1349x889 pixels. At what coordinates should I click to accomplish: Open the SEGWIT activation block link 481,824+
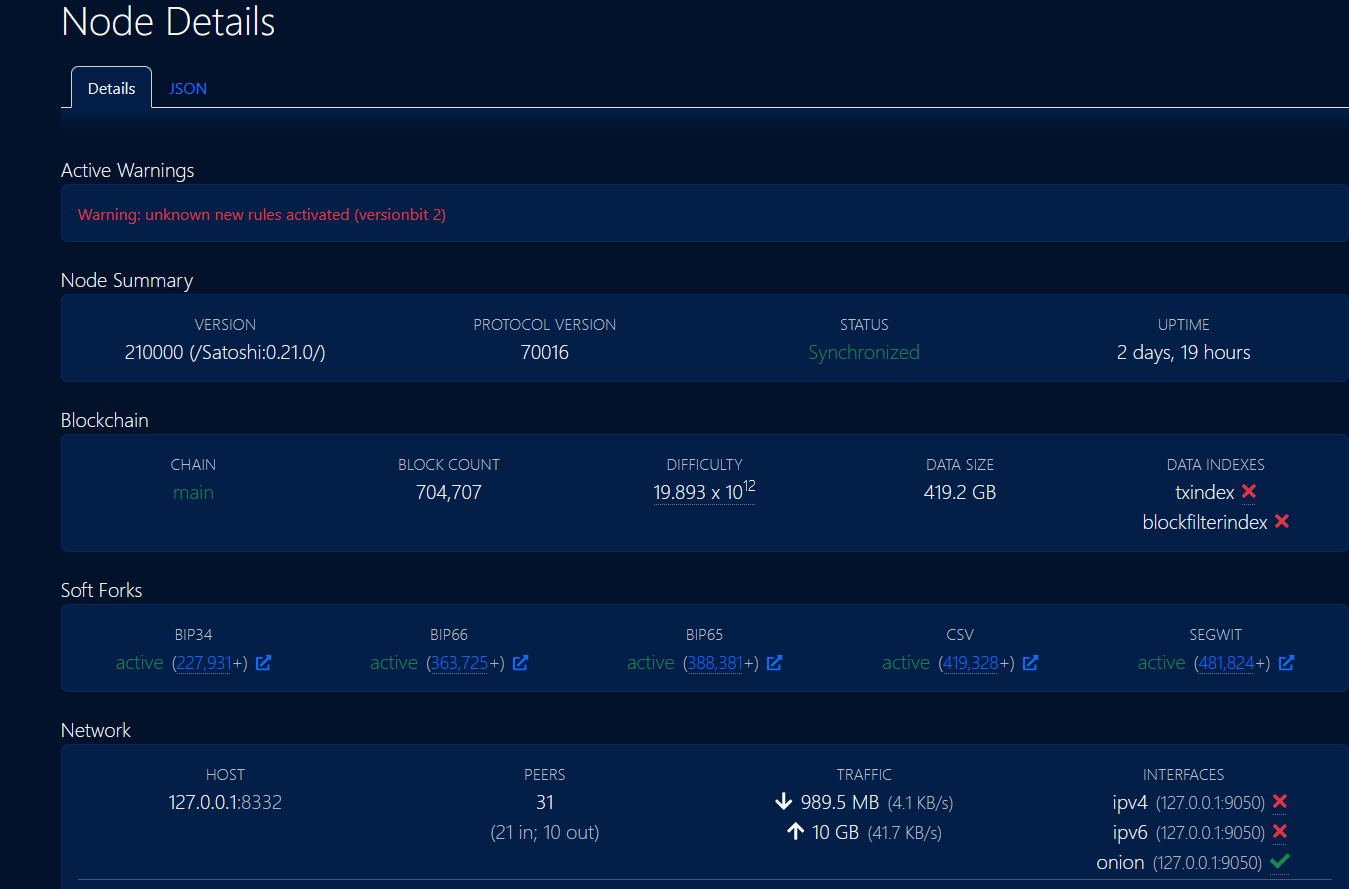1226,663
